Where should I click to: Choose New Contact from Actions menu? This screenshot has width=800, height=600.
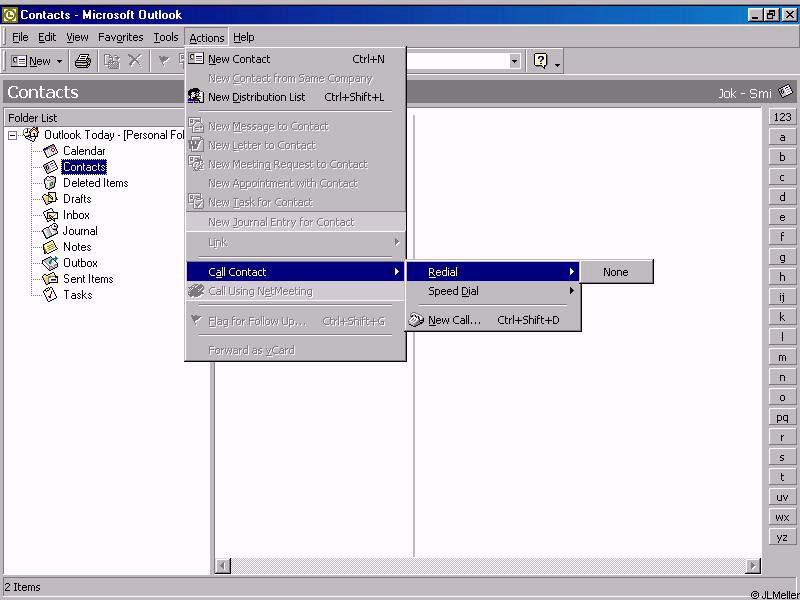296,59
